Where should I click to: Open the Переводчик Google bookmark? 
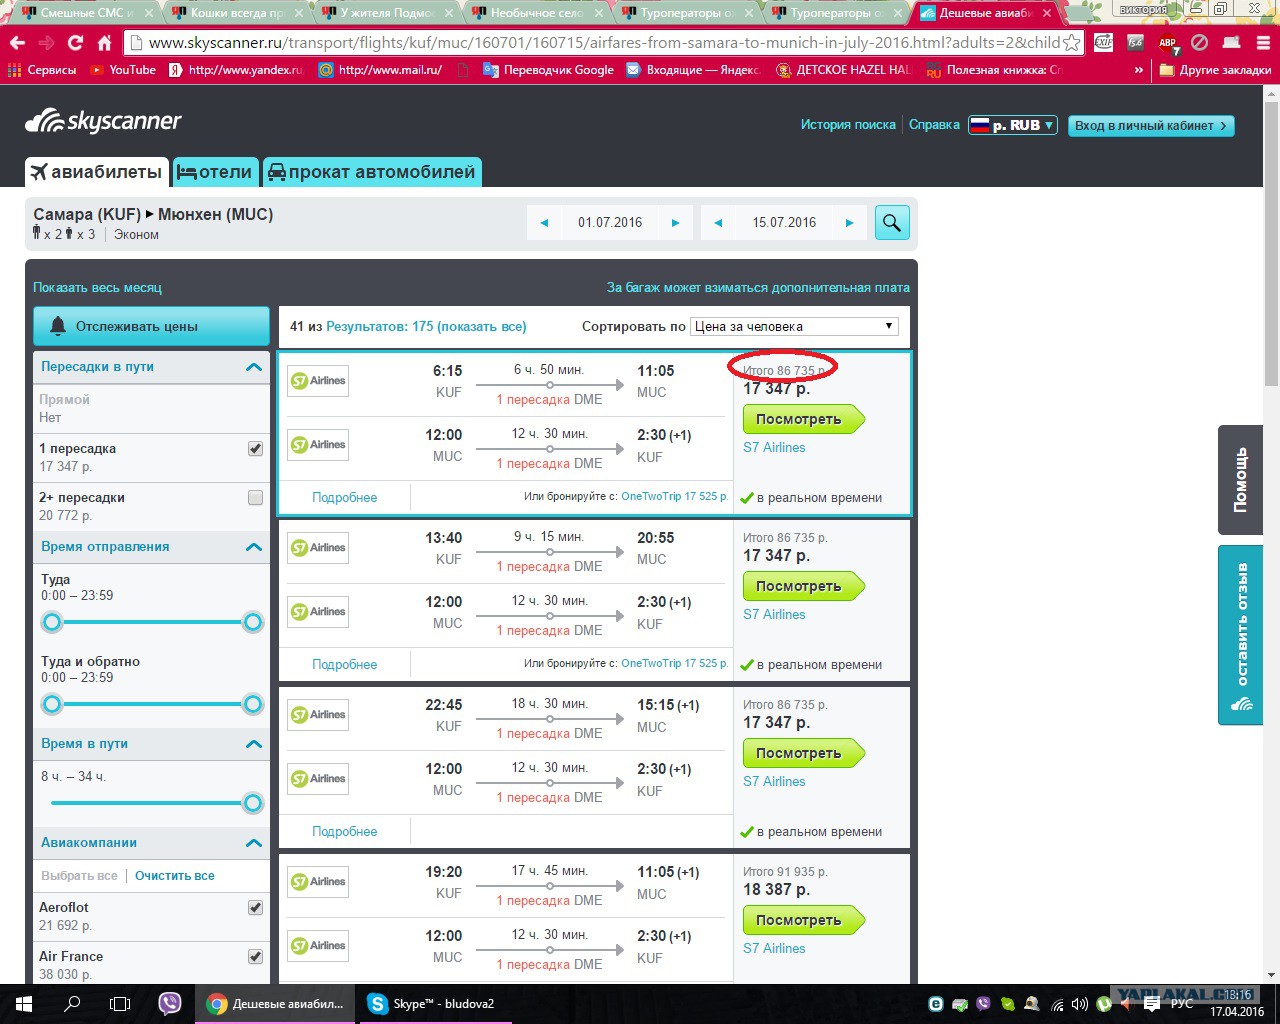(x=548, y=70)
